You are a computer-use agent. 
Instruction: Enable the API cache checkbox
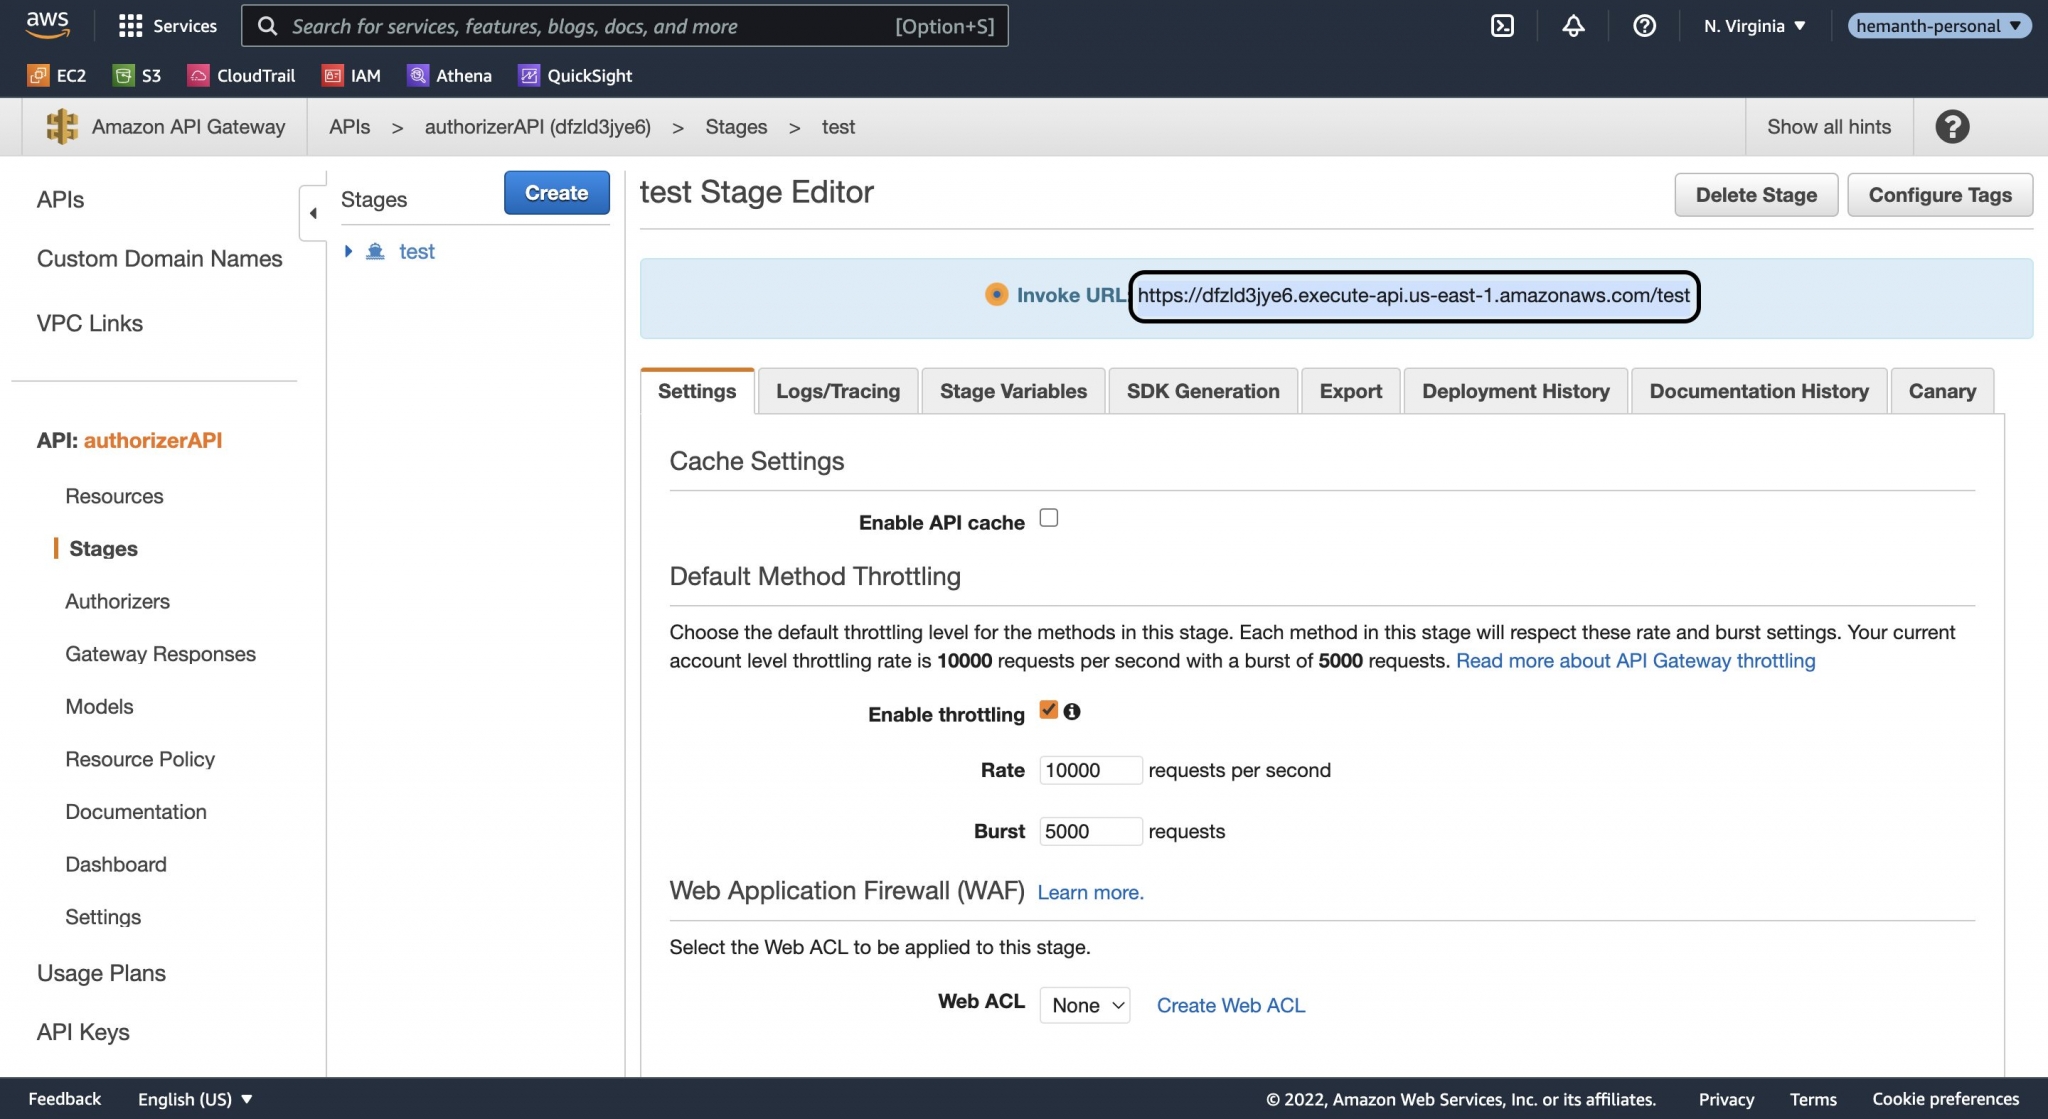pos(1048,517)
